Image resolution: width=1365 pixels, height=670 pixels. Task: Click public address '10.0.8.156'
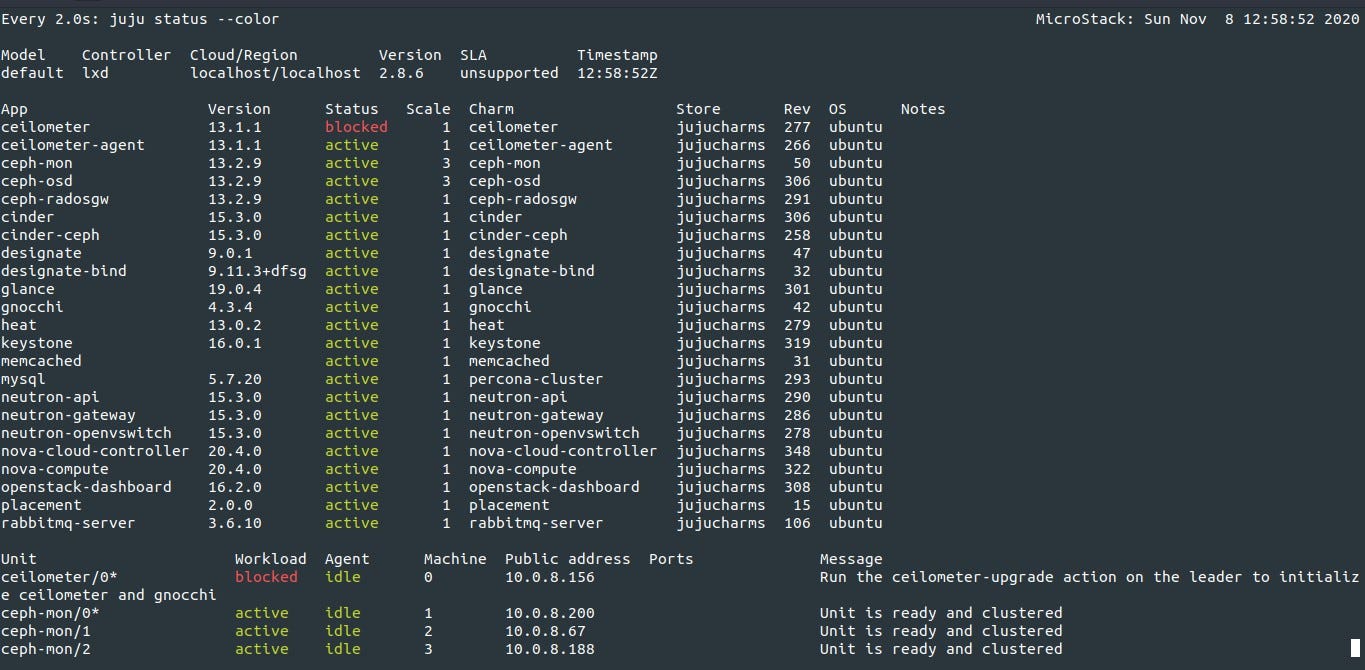click(x=550, y=577)
